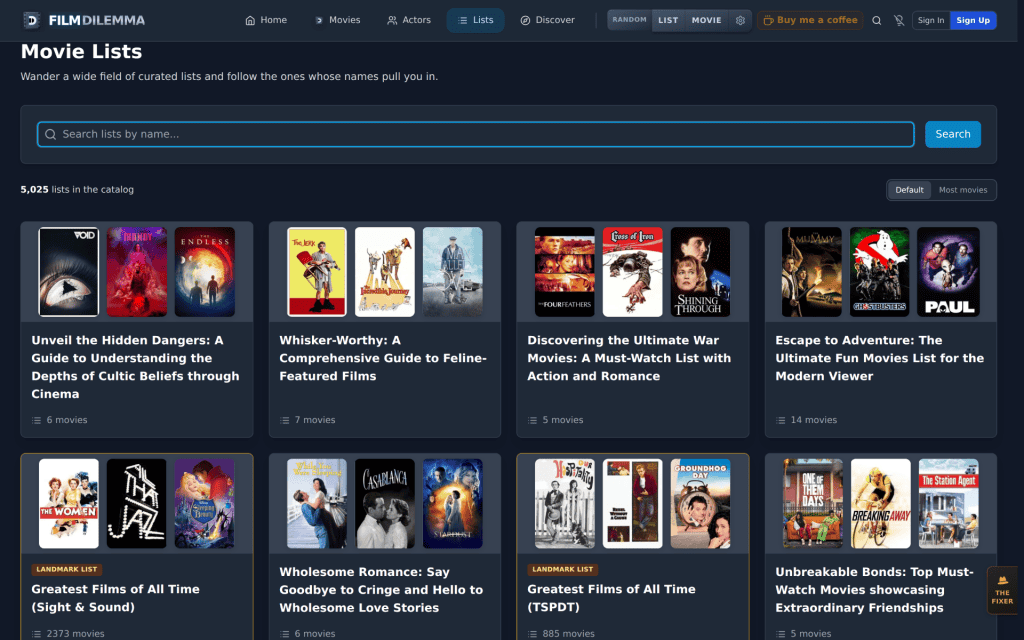1024x640 pixels.
Task: Click the Void movie poster
Action: coord(69,272)
